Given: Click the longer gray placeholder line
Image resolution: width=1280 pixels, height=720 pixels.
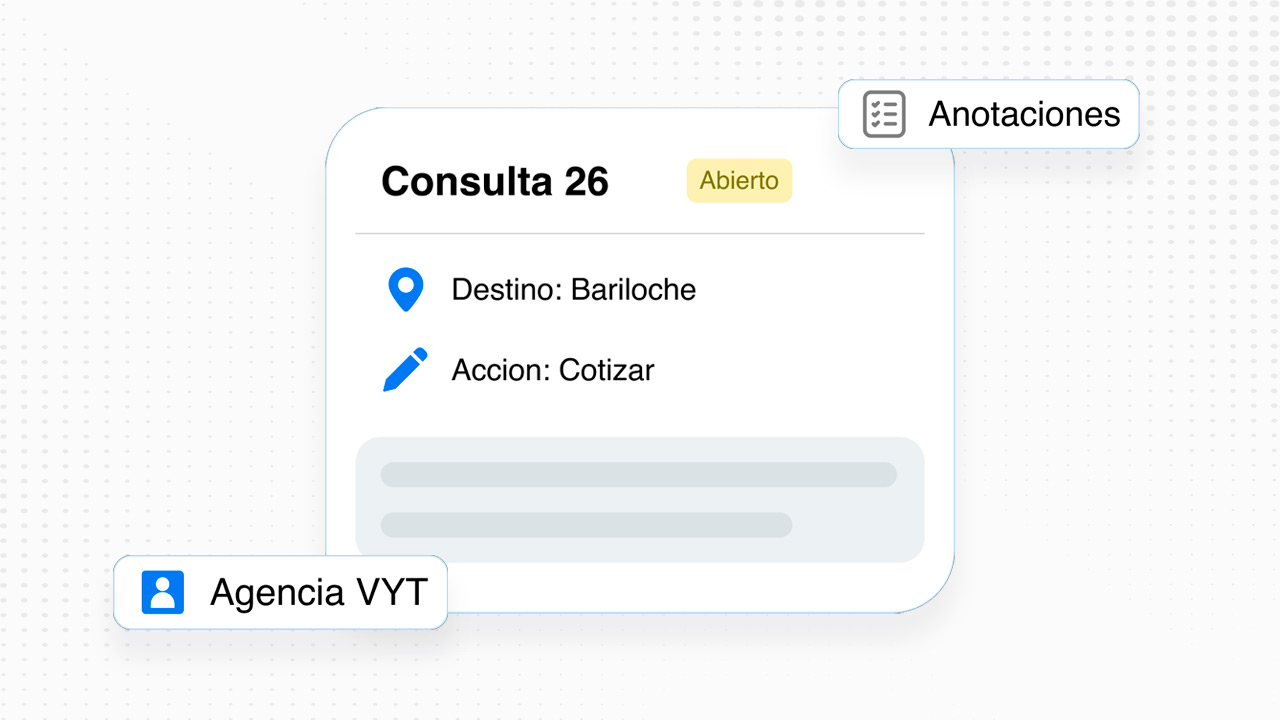Looking at the screenshot, I should coord(638,474).
